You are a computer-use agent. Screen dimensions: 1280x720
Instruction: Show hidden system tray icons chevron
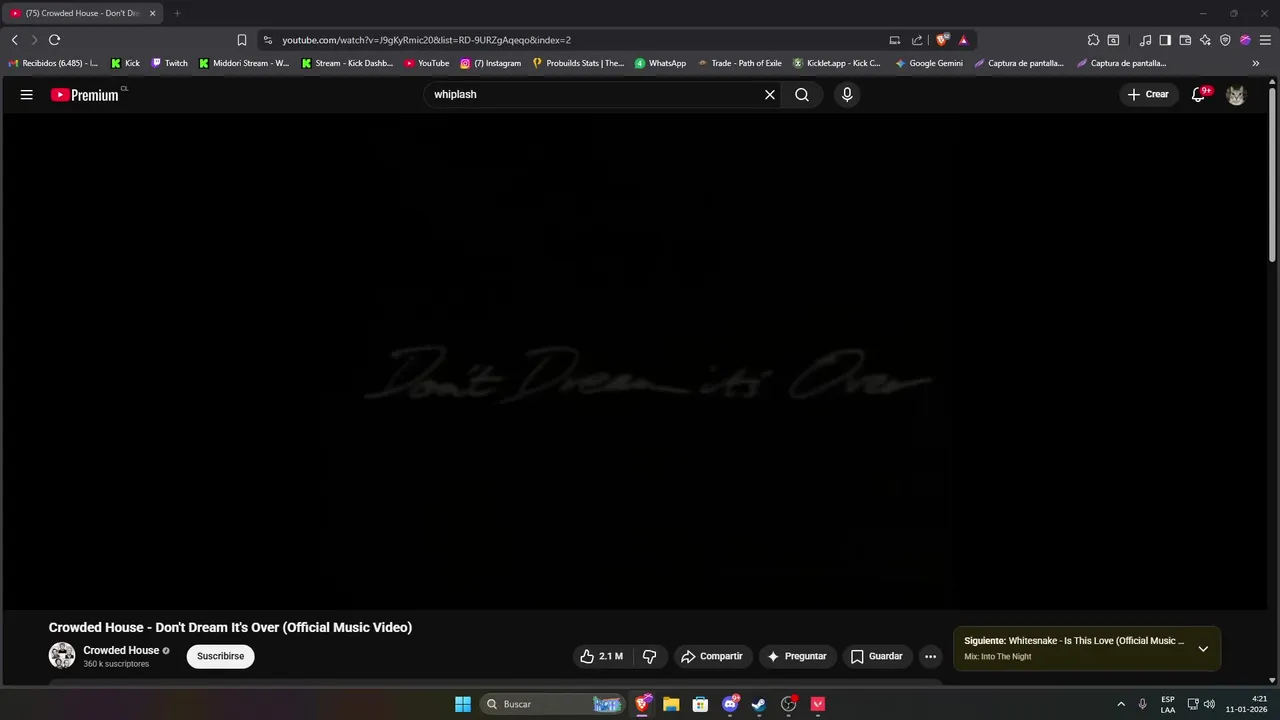1121,704
